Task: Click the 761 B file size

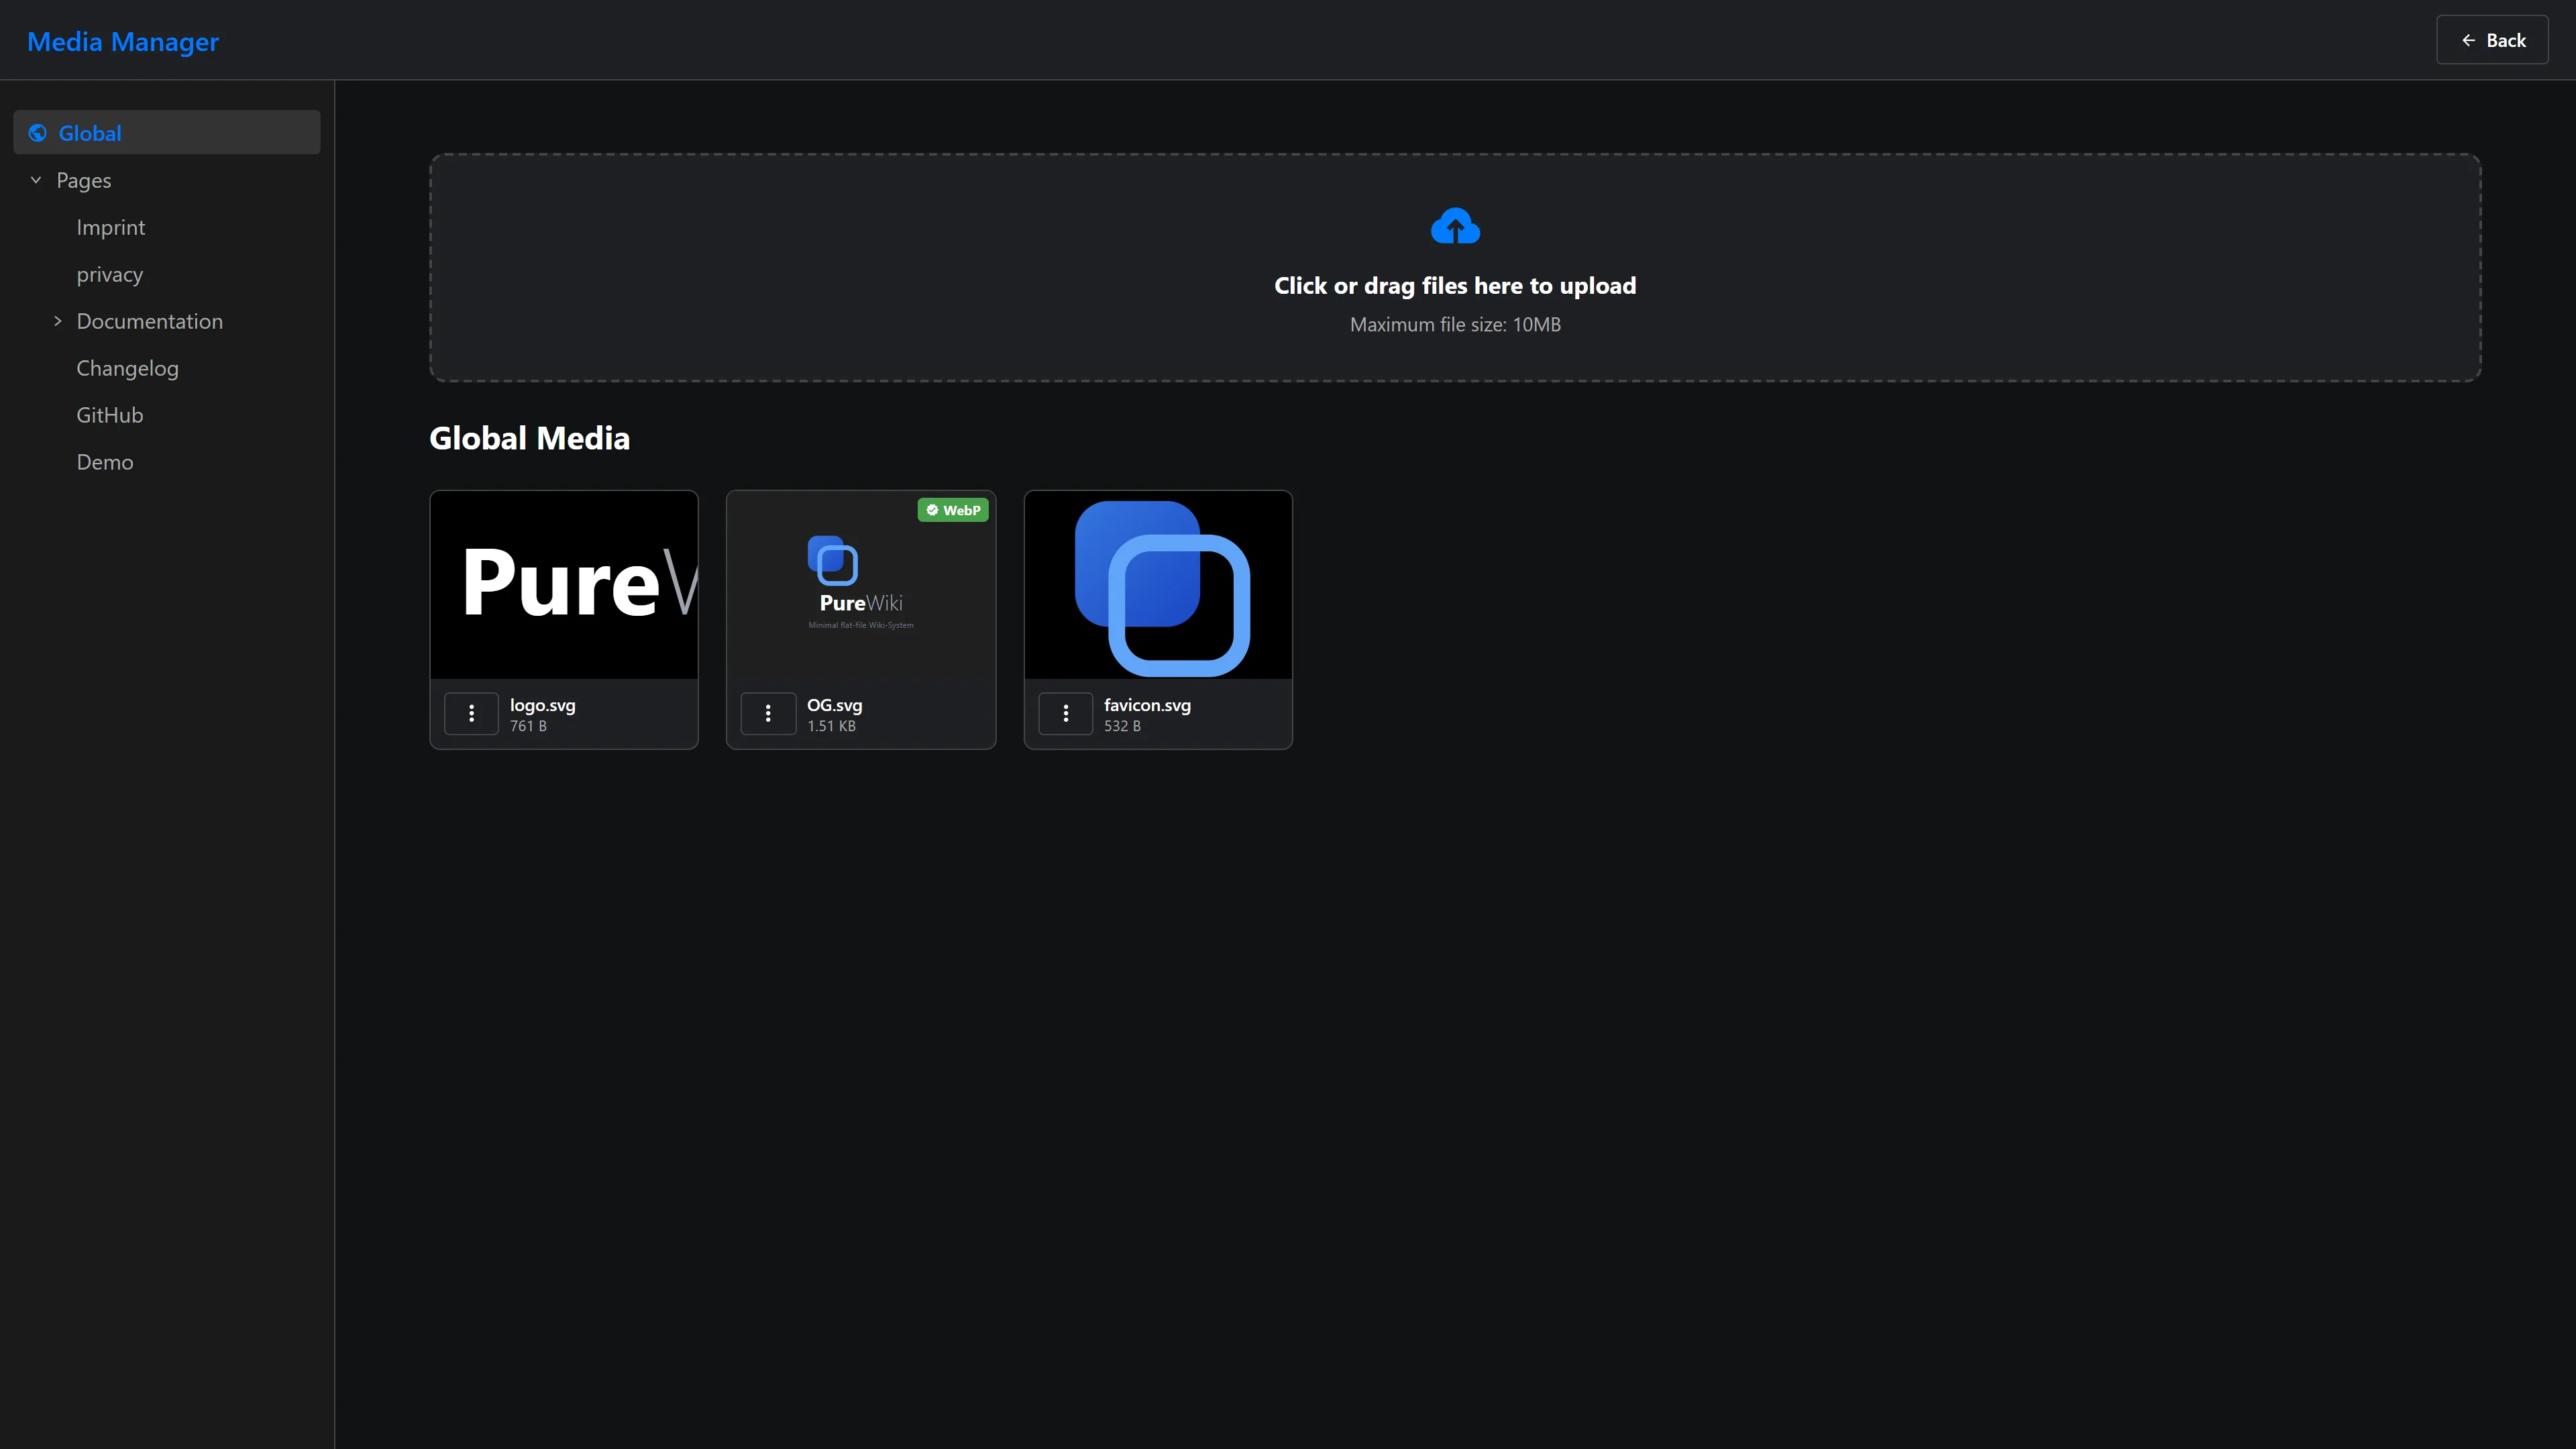Action: point(528,726)
